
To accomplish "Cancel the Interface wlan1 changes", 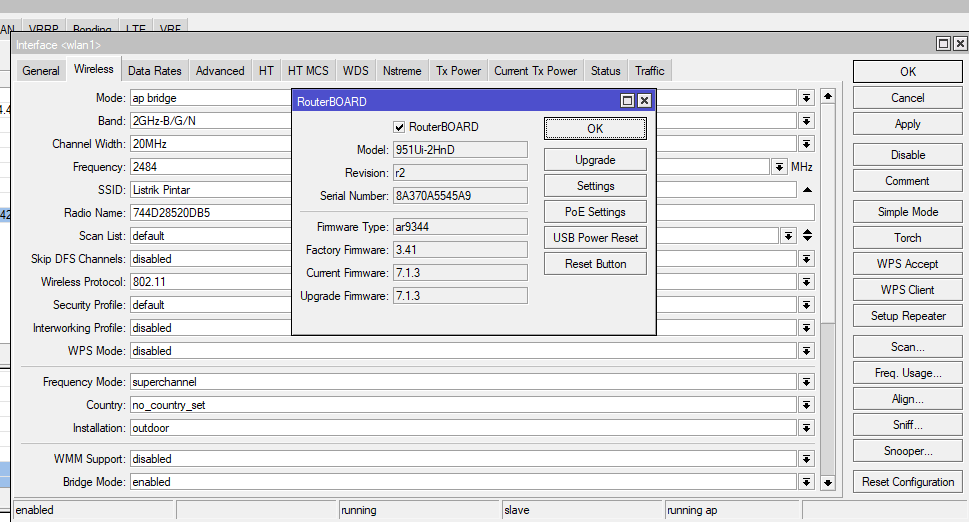I will (x=908, y=98).
